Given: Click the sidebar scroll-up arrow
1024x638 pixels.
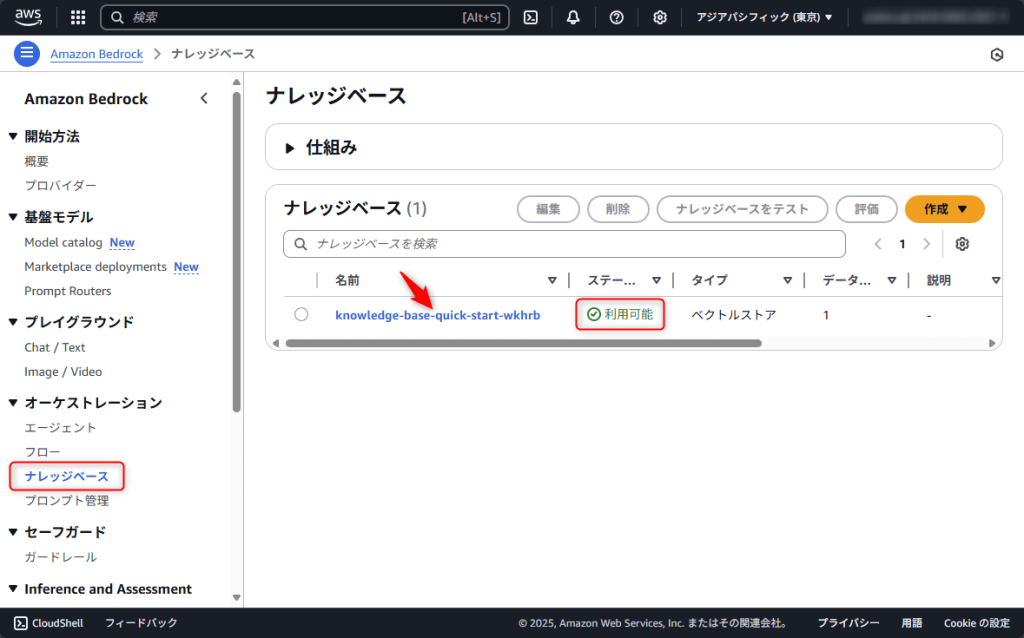Looking at the screenshot, I should [236, 82].
